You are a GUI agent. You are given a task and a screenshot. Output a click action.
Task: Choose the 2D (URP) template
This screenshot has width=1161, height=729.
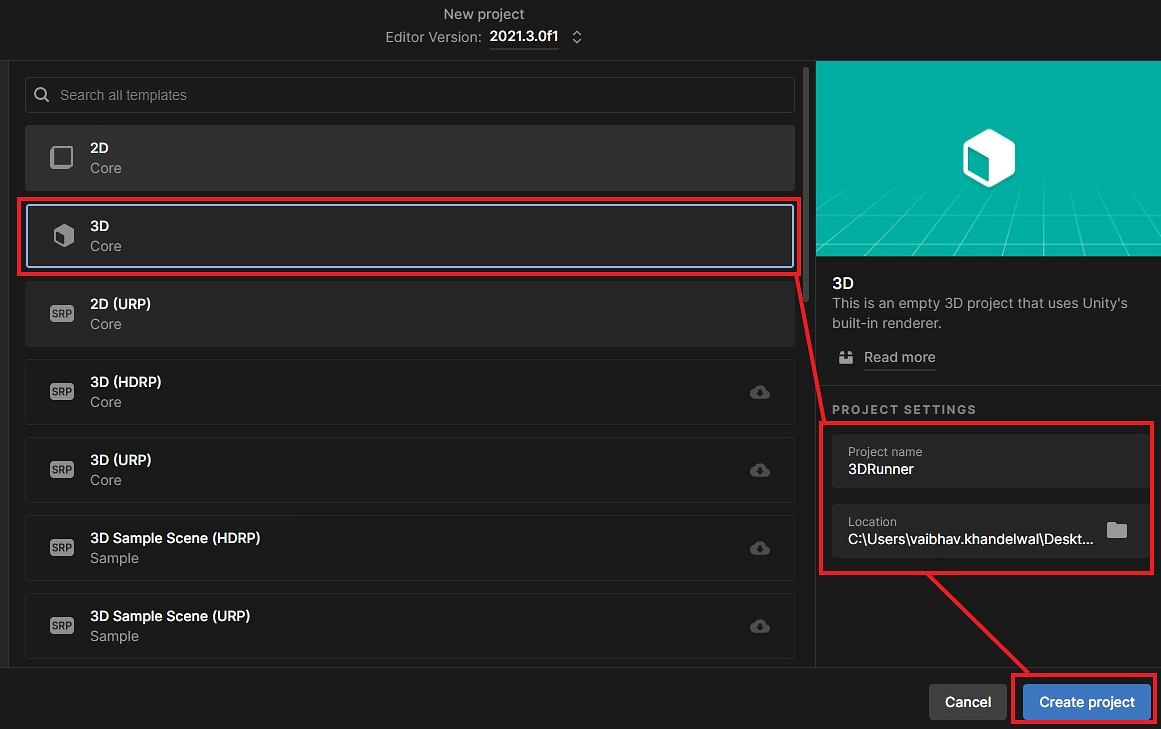409,314
